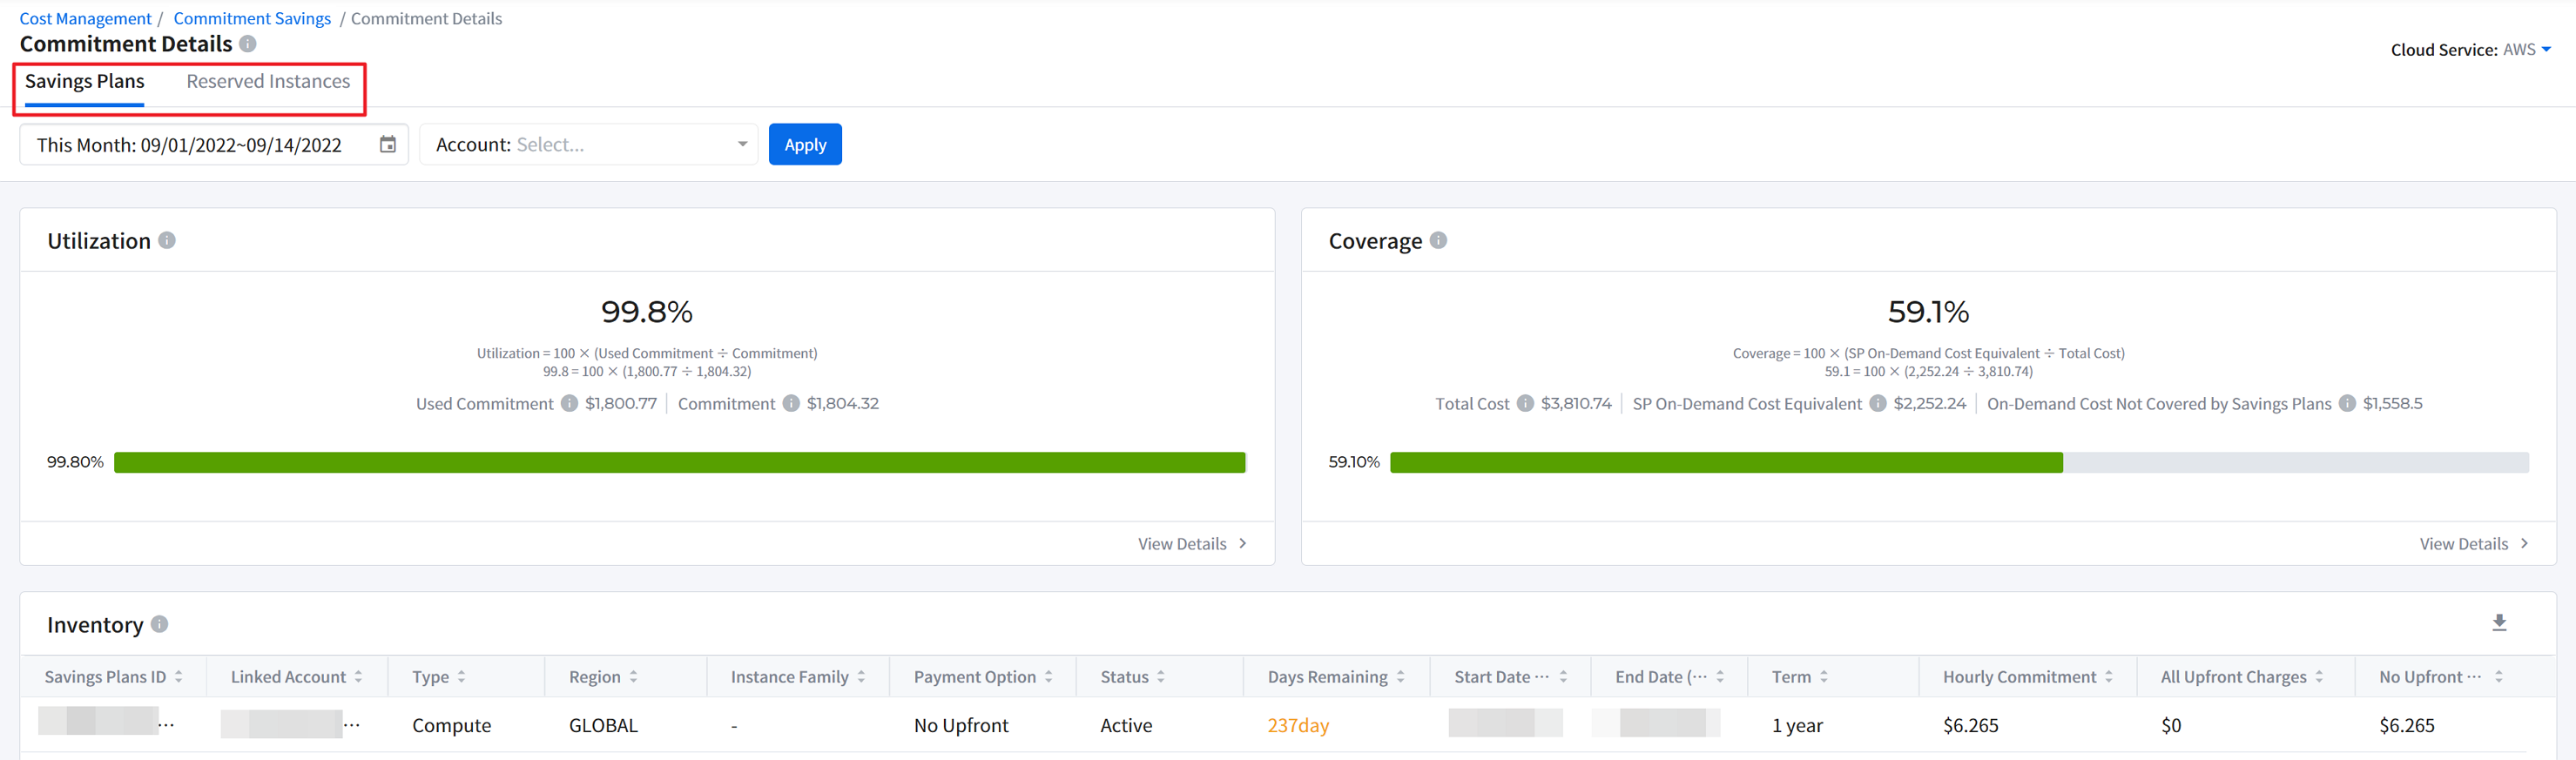Click the info icon beside Total Cost
Image resolution: width=2576 pixels, height=760 pixels.
click(x=1525, y=404)
